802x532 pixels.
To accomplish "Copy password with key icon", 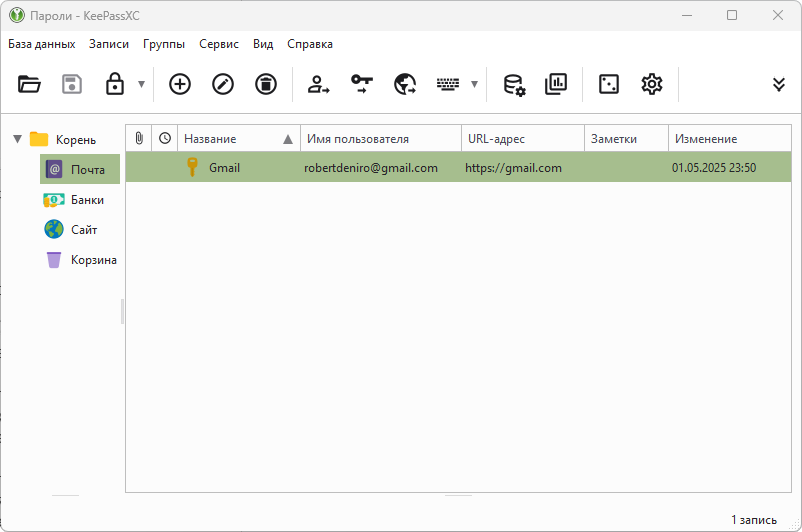I will click(x=361, y=84).
